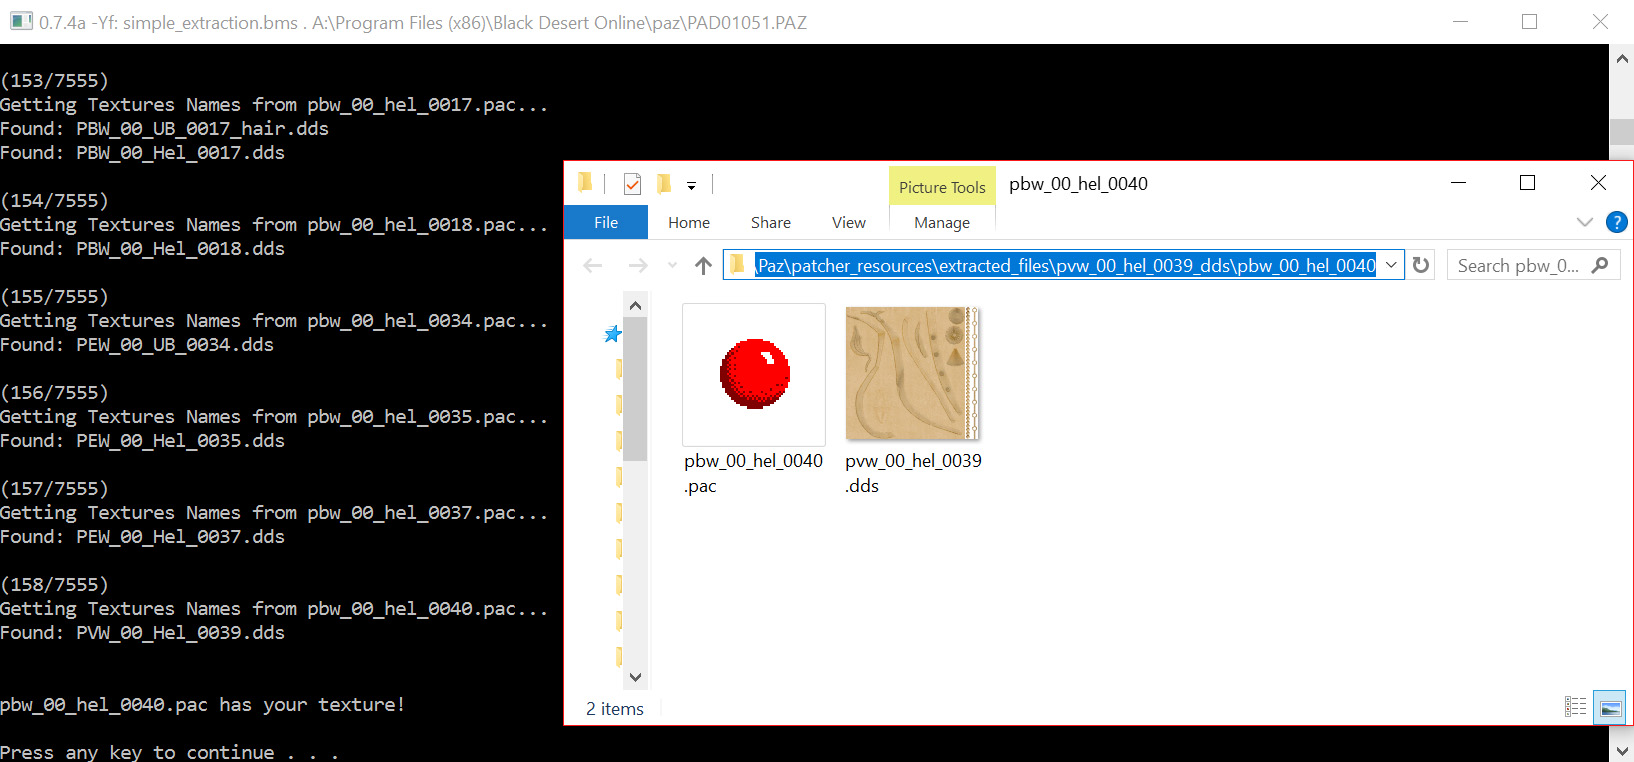Click "Press any key to continue" console line

[x=169, y=752]
